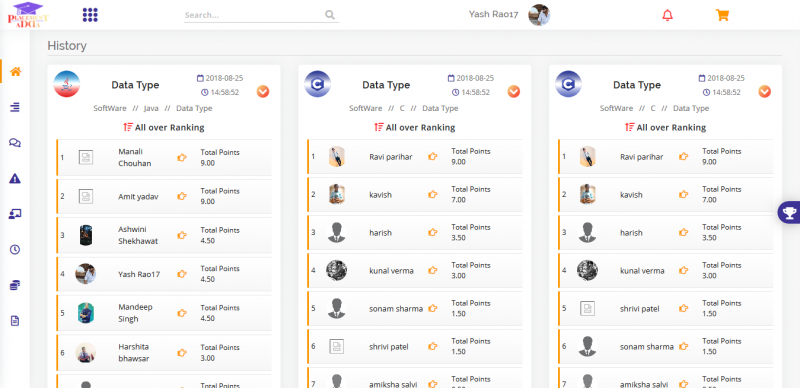Toggle thumbs-up for shrivi patel in right card
This screenshot has width=800, height=388.
pyautogui.click(x=684, y=308)
